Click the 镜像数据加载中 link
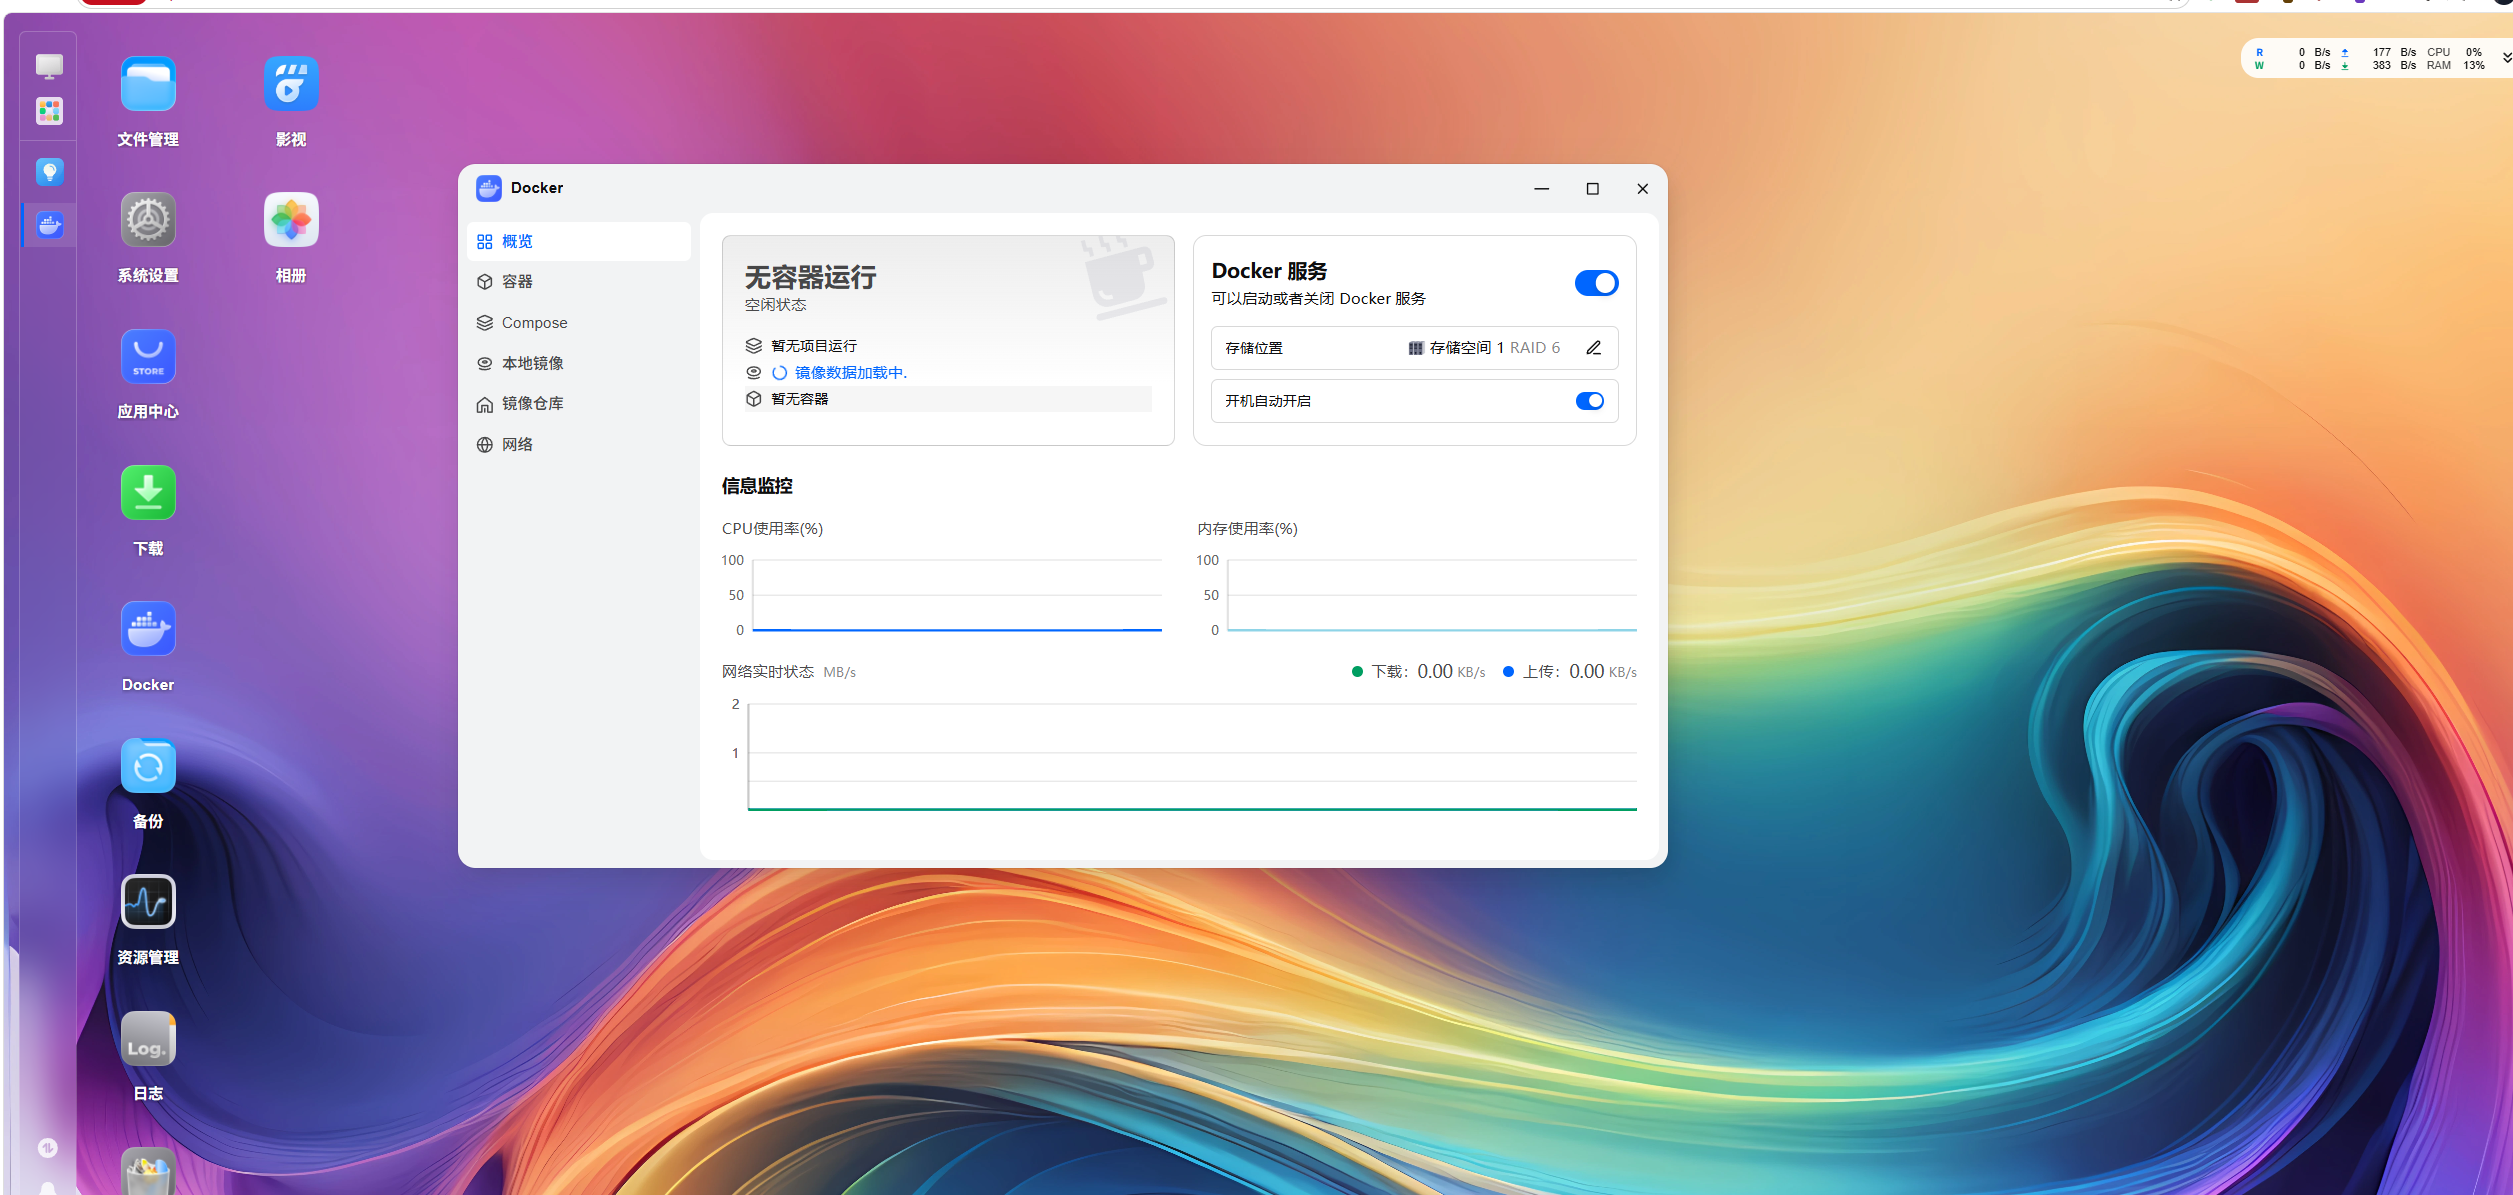 [x=850, y=373]
